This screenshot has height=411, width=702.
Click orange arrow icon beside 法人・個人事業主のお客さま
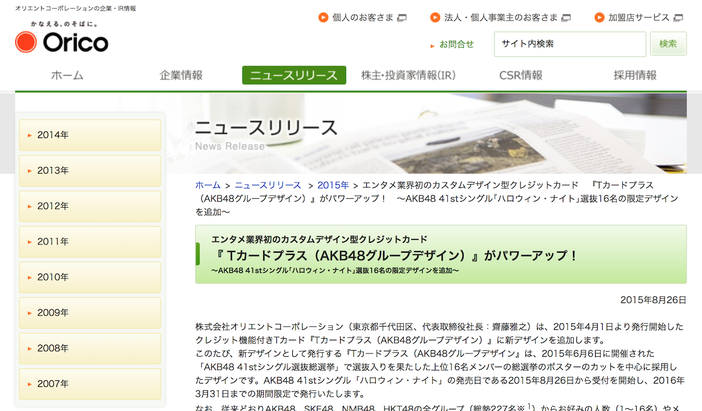pos(435,17)
